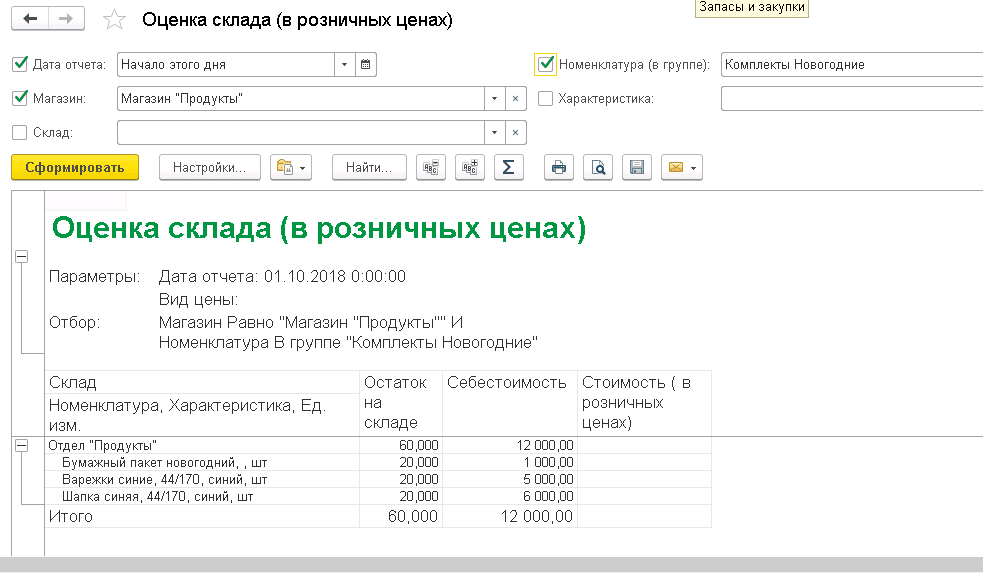Click the sum (Σ) toolbar icon
The height and width of the screenshot is (573, 983).
point(508,168)
